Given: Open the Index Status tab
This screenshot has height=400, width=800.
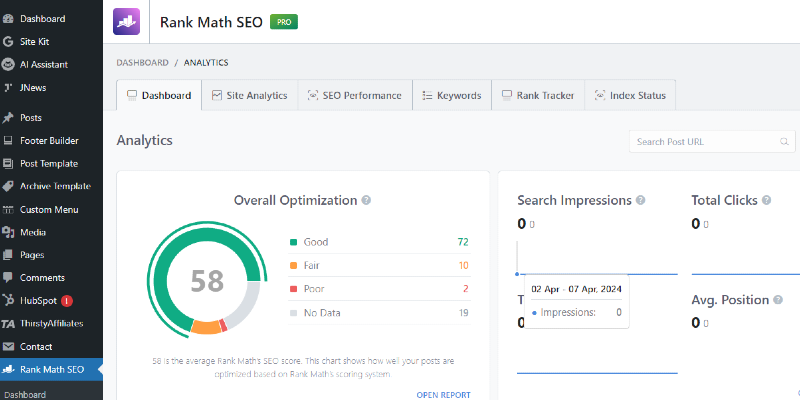Looking at the screenshot, I should pyautogui.click(x=630, y=95).
